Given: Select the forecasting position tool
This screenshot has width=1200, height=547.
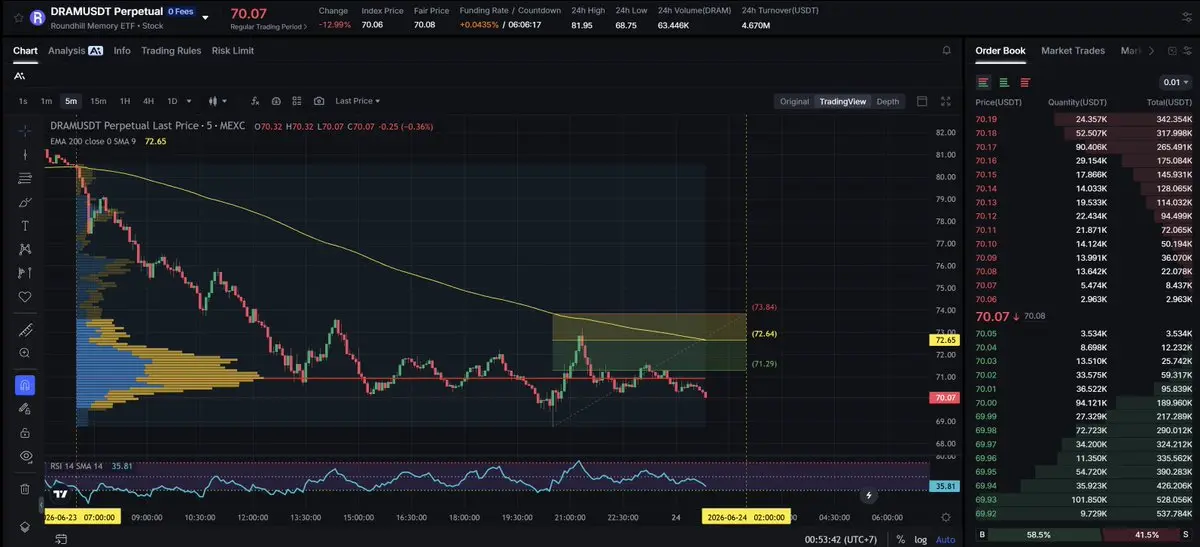Looking at the screenshot, I should 25,272.
